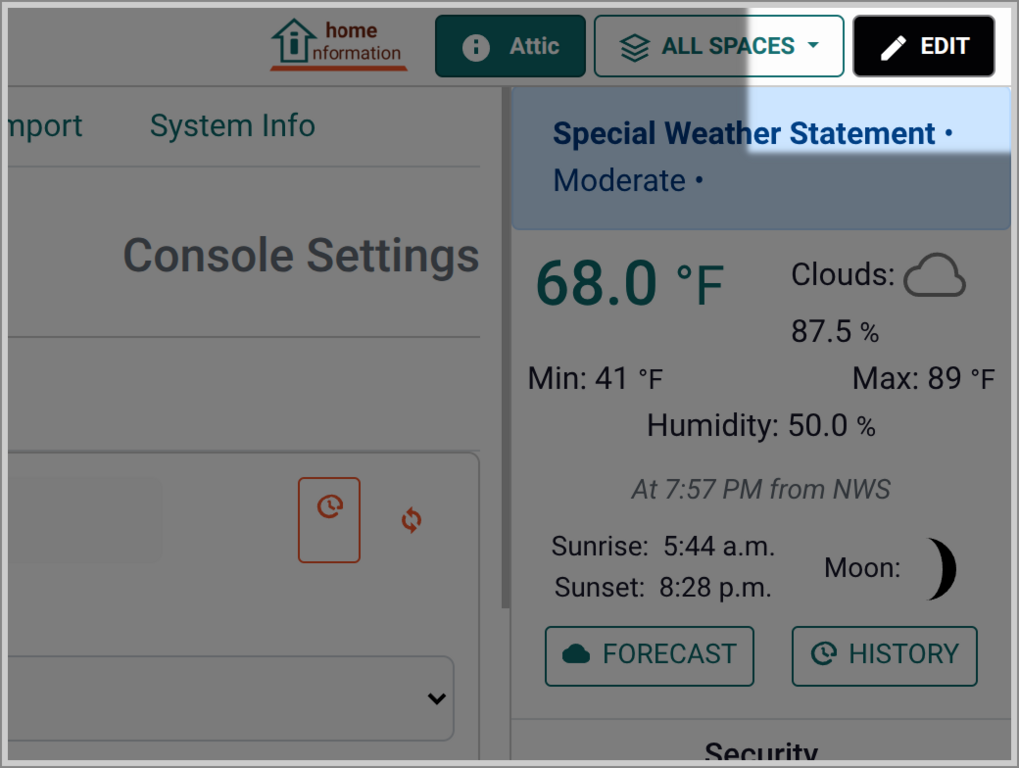The height and width of the screenshot is (768, 1019).
Task: Click the EDIT button
Action: (923, 46)
